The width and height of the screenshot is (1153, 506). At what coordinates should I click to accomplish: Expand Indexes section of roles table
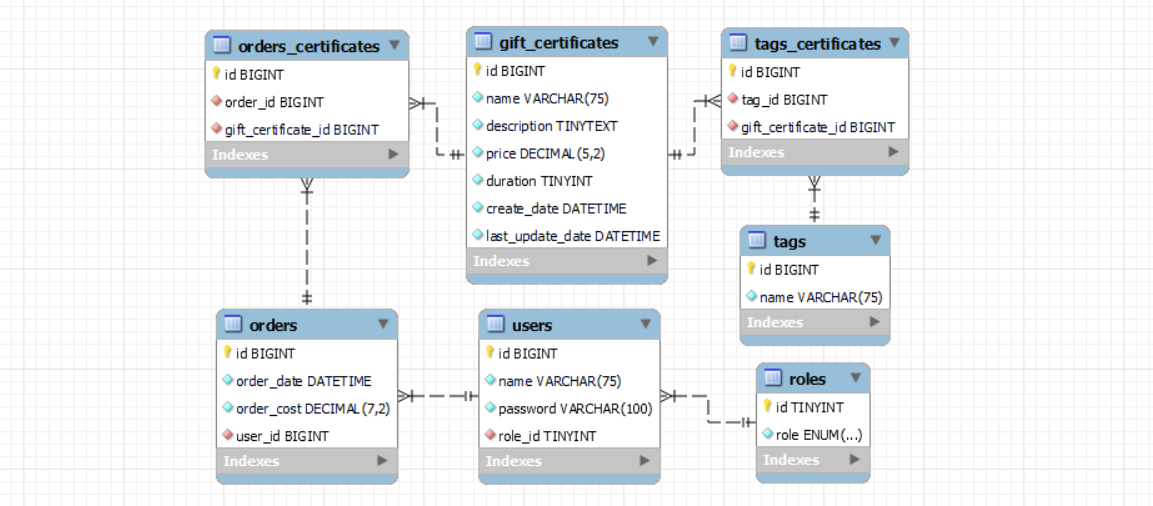click(x=854, y=460)
